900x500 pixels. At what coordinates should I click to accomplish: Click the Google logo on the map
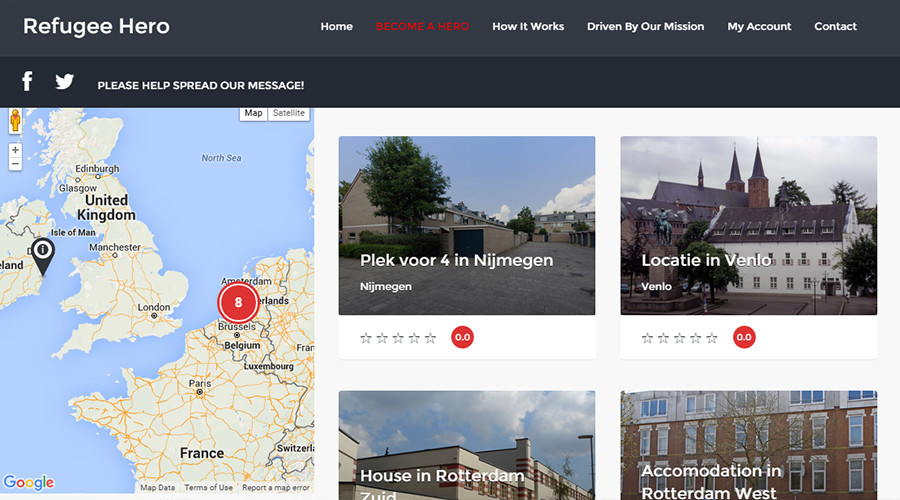(x=29, y=482)
